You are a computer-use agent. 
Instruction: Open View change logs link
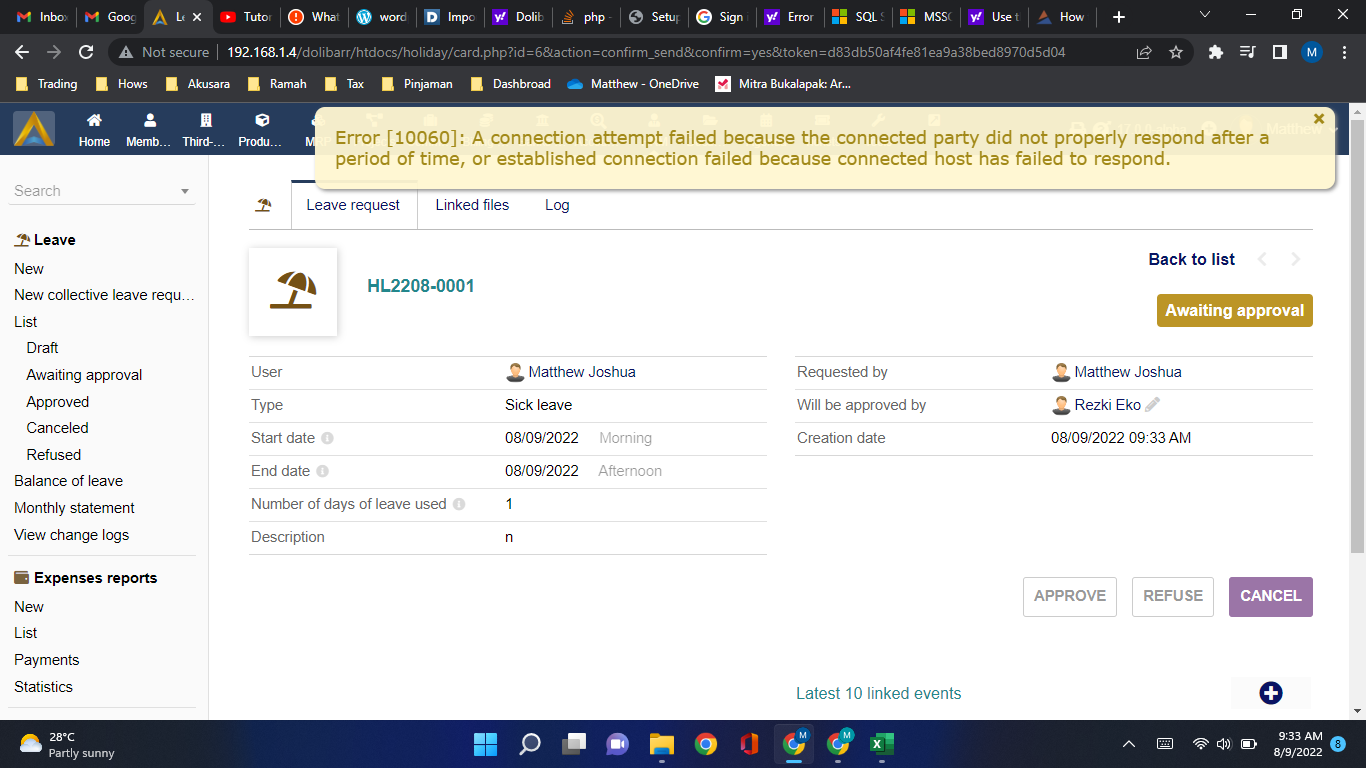[71, 535]
